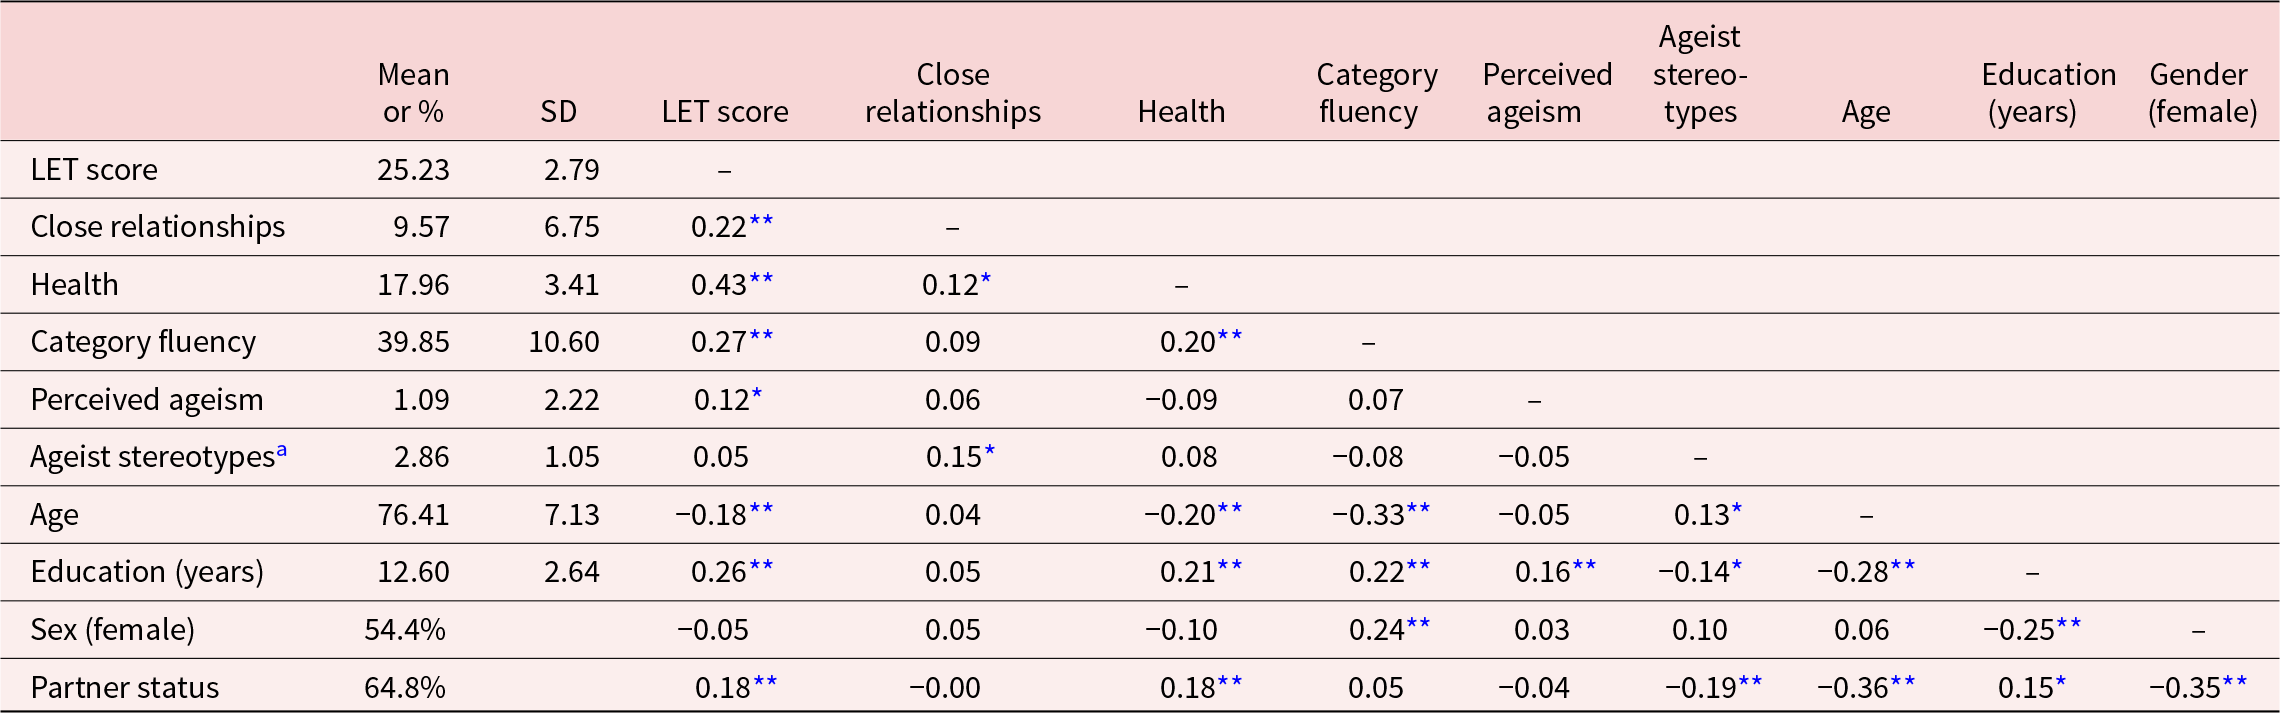Image resolution: width=2280 pixels, height=713 pixels.
Task: Click the double asterisk beside −0.28
Action: (1903, 566)
